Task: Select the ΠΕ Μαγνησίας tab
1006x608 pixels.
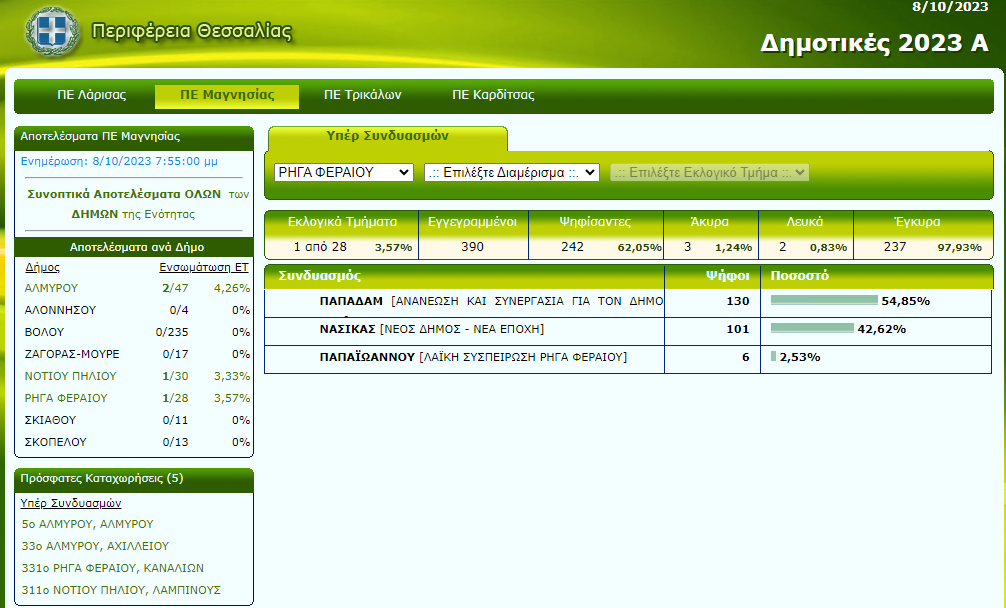Action: (x=227, y=96)
